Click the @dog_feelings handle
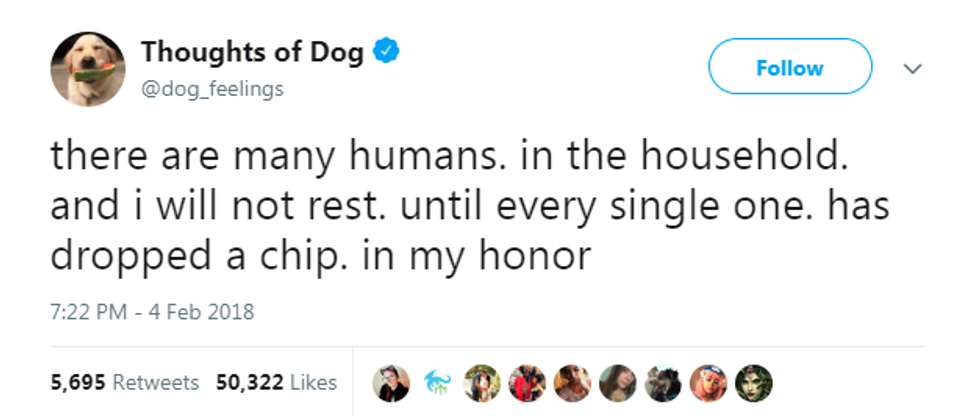 [213, 89]
